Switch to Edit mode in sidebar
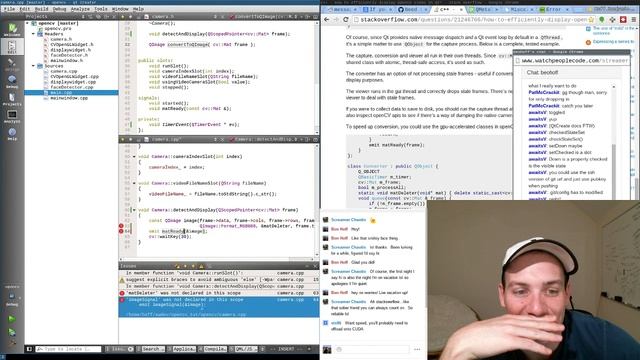Viewport: 640px width, 360px height. 12,47
